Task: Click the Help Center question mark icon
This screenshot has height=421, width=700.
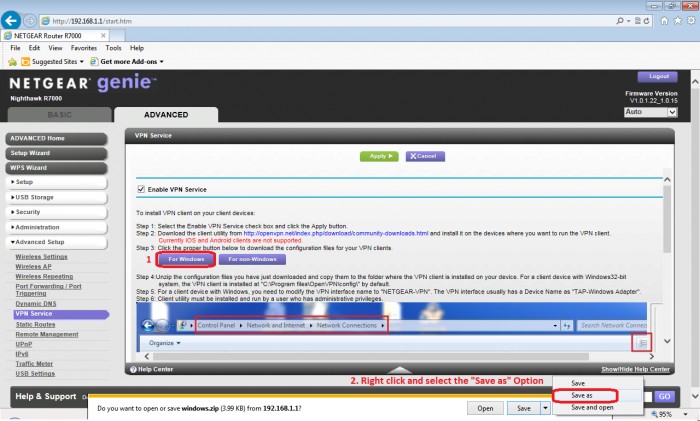Action: click(133, 369)
